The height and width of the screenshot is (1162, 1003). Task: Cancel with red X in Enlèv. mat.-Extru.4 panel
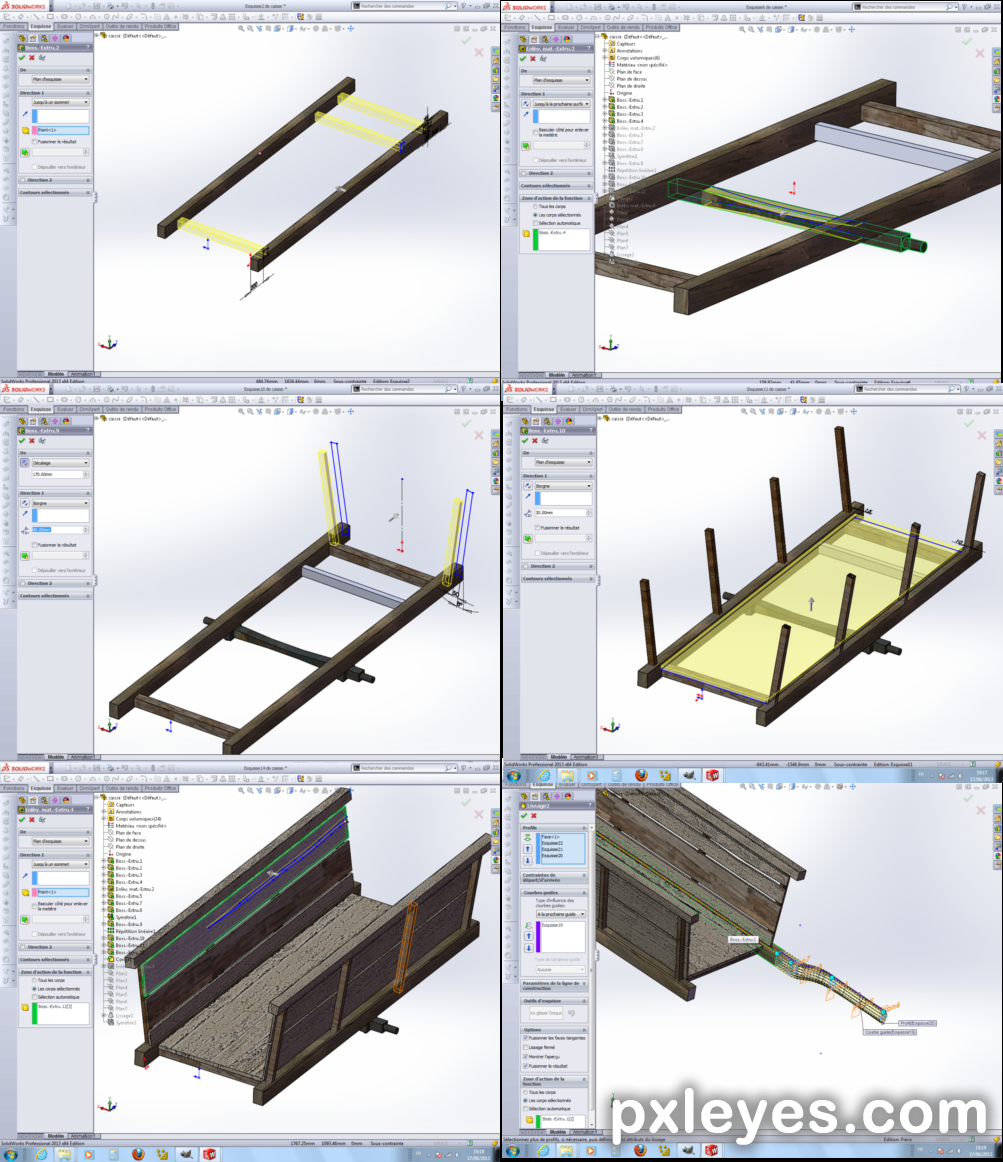(32, 820)
